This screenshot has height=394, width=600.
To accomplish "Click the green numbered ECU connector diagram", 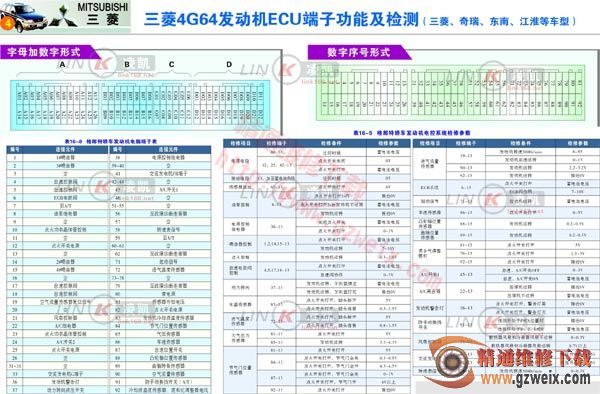I will (451, 91).
